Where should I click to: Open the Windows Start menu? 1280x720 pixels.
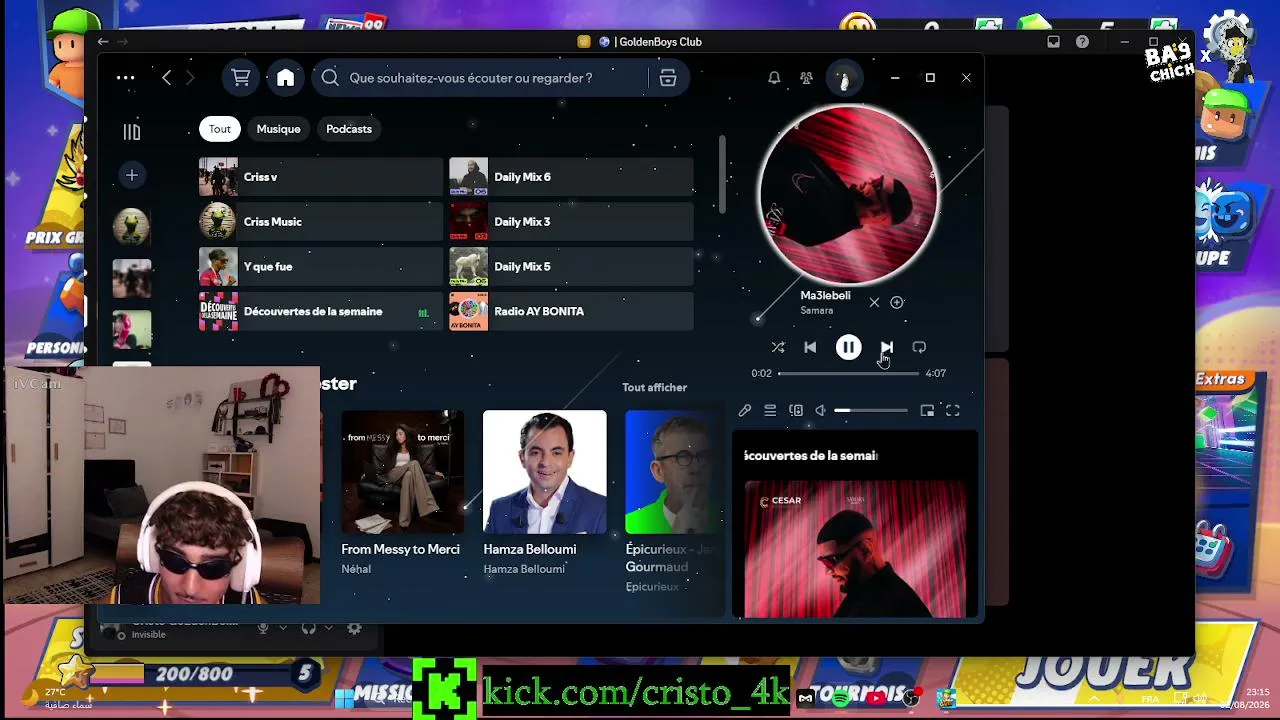(345, 698)
